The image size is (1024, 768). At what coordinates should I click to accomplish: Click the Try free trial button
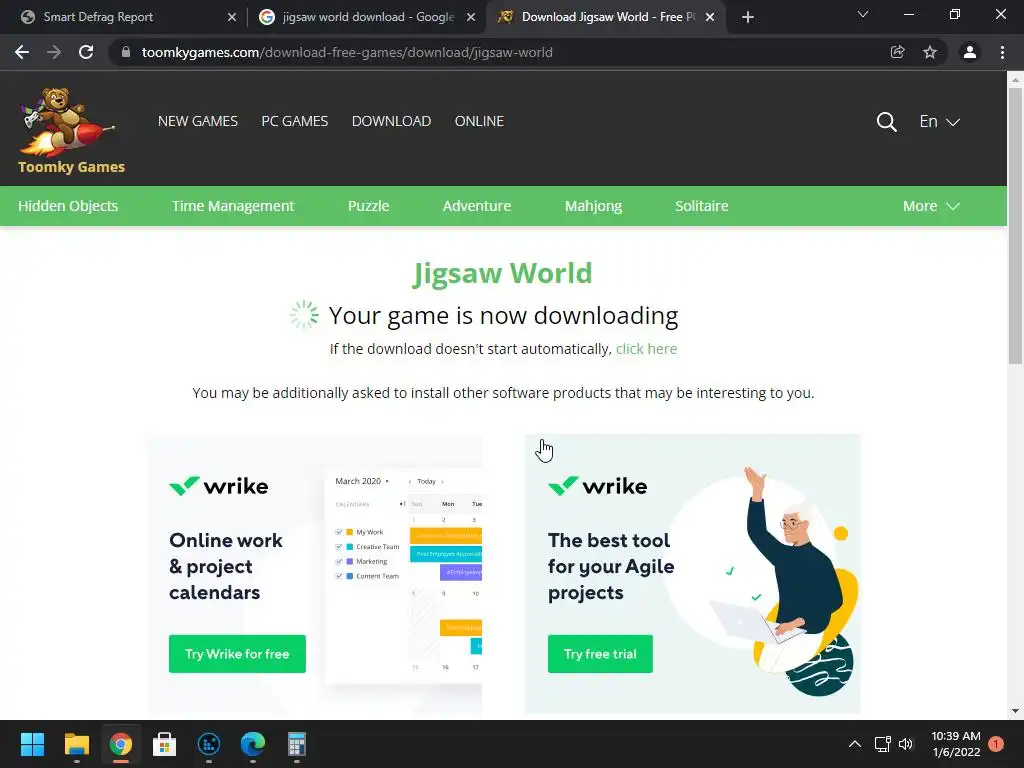(x=600, y=654)
